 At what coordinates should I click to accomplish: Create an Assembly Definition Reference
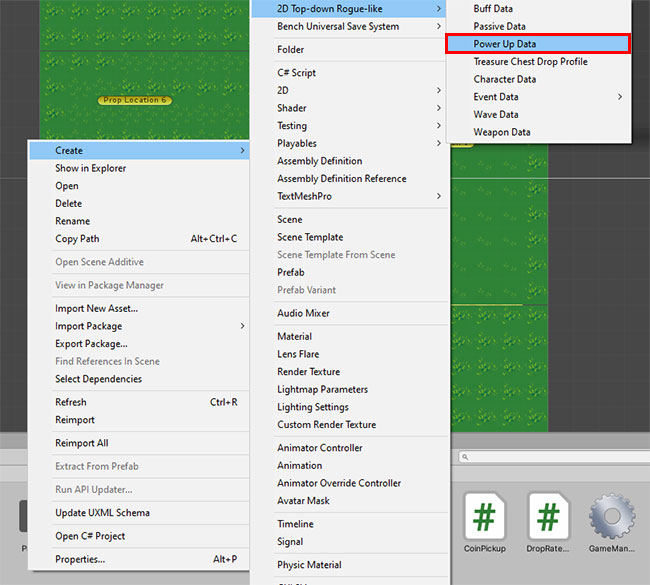[x=349, y=179]
